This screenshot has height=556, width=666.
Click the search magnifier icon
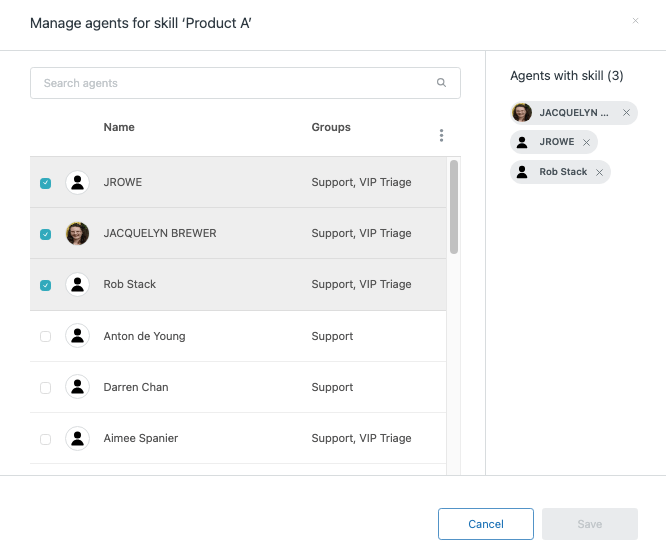coord(441,83)
